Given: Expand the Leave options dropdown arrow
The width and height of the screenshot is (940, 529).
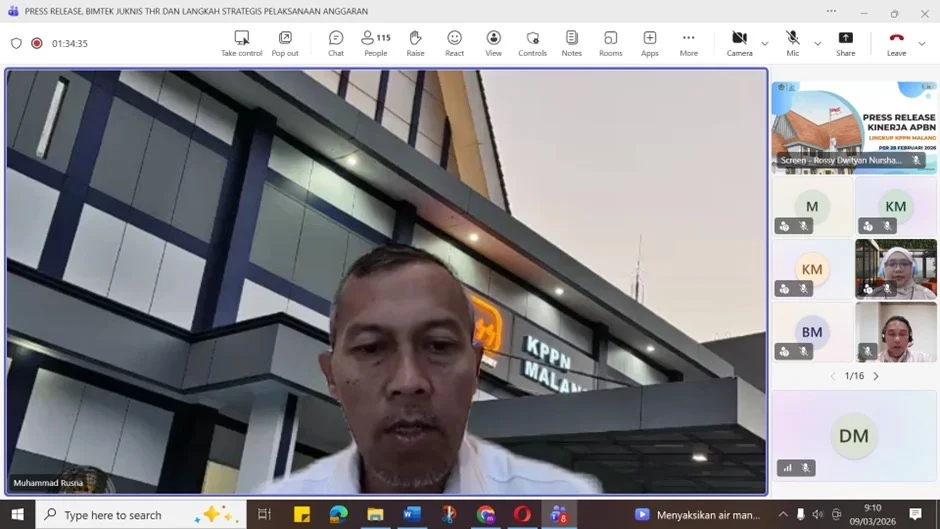Looking at the screenshot, I should pyautogui.click(x=923, y=43).
